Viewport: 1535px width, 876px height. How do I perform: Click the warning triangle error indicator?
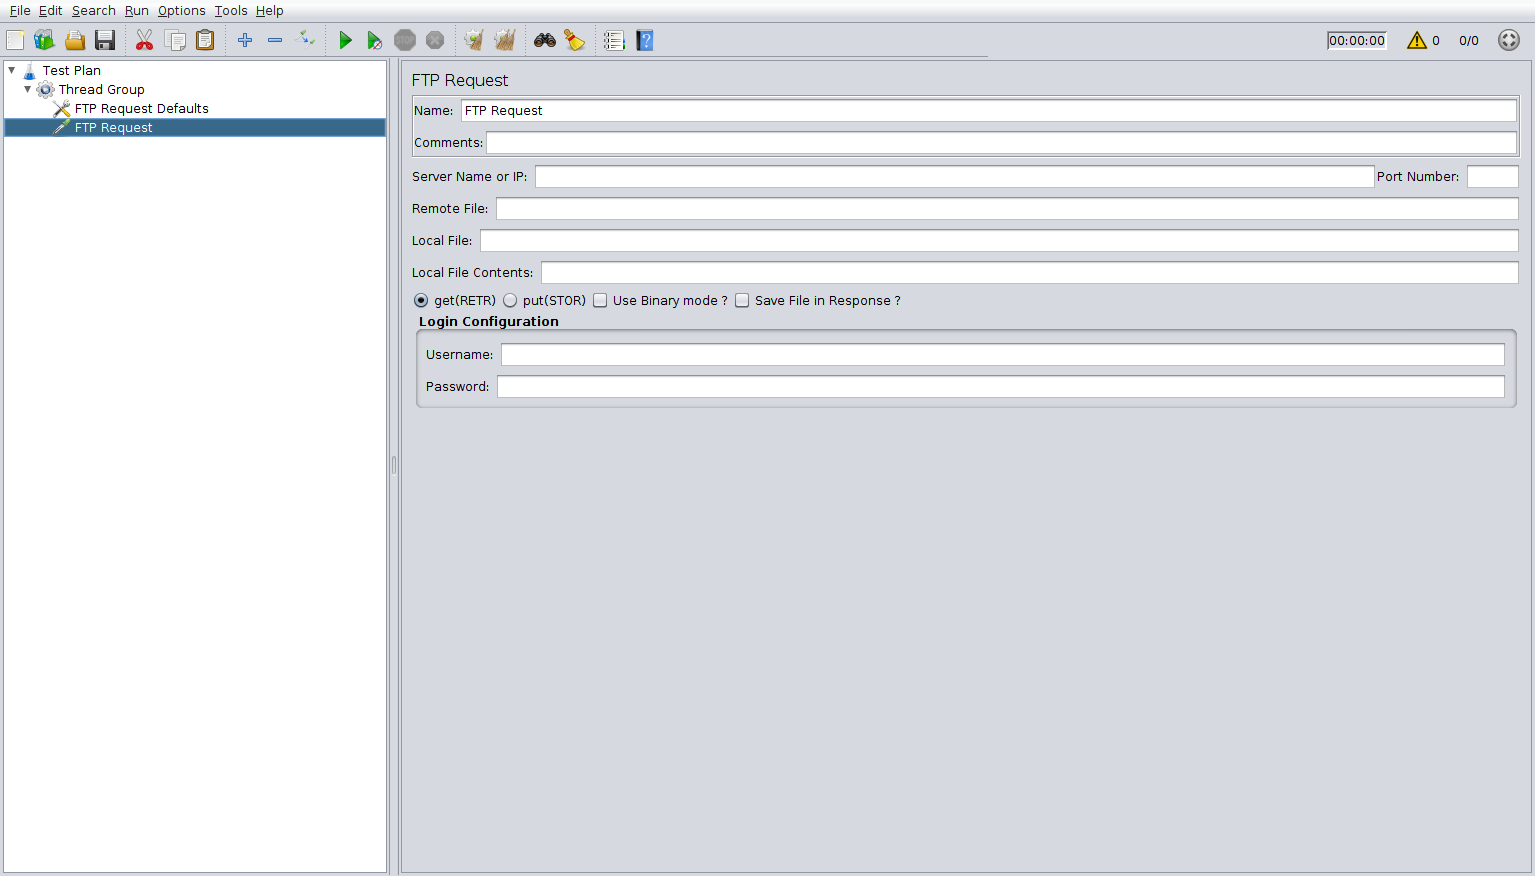[x=1418, y=40]
